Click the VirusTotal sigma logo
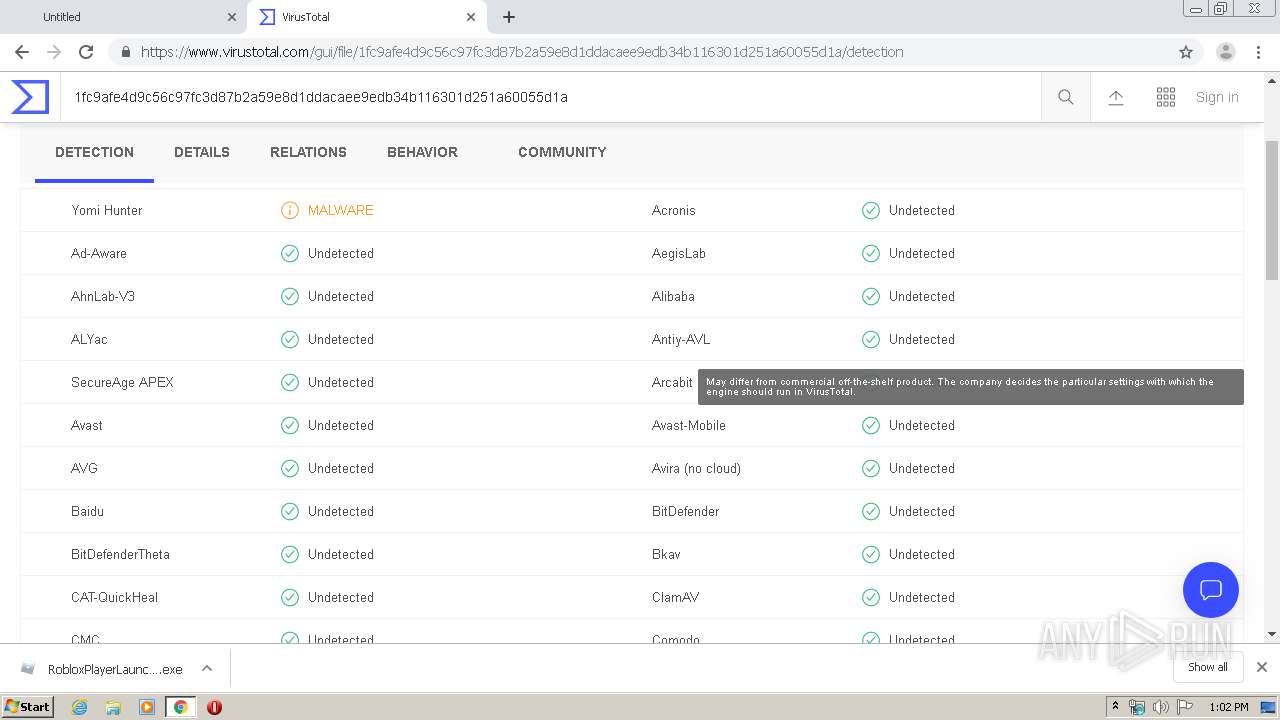The height and width of the screenshot is (720, 1280). (x=30, y=97)
